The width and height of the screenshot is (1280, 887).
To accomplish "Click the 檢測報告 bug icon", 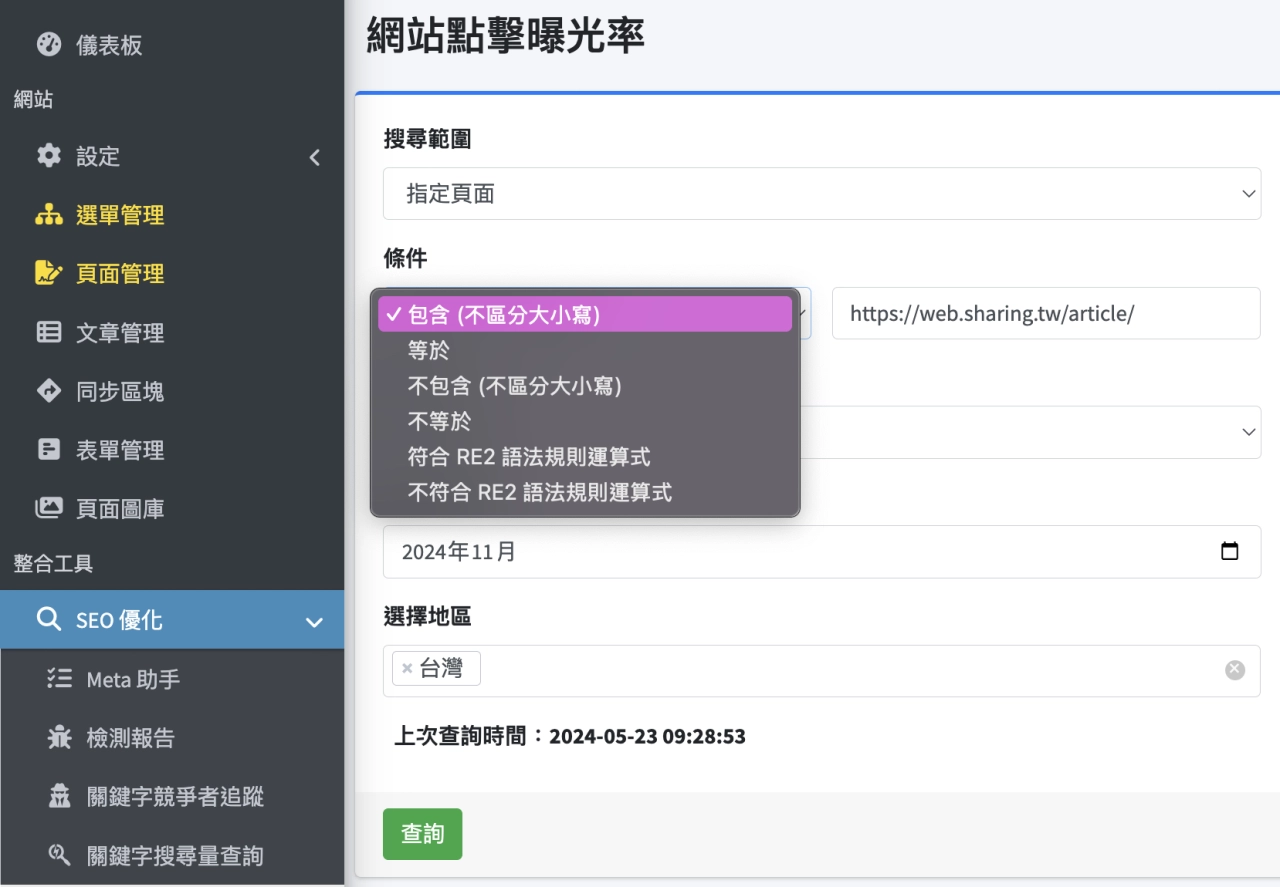I will pyautogui.click(x=59, y=738).
